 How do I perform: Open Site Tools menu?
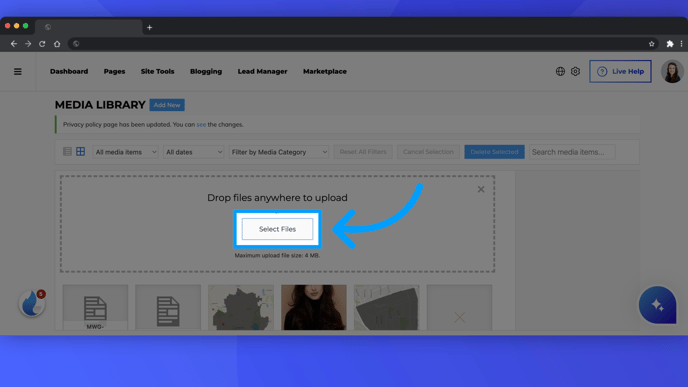click(x=158, y=72)
